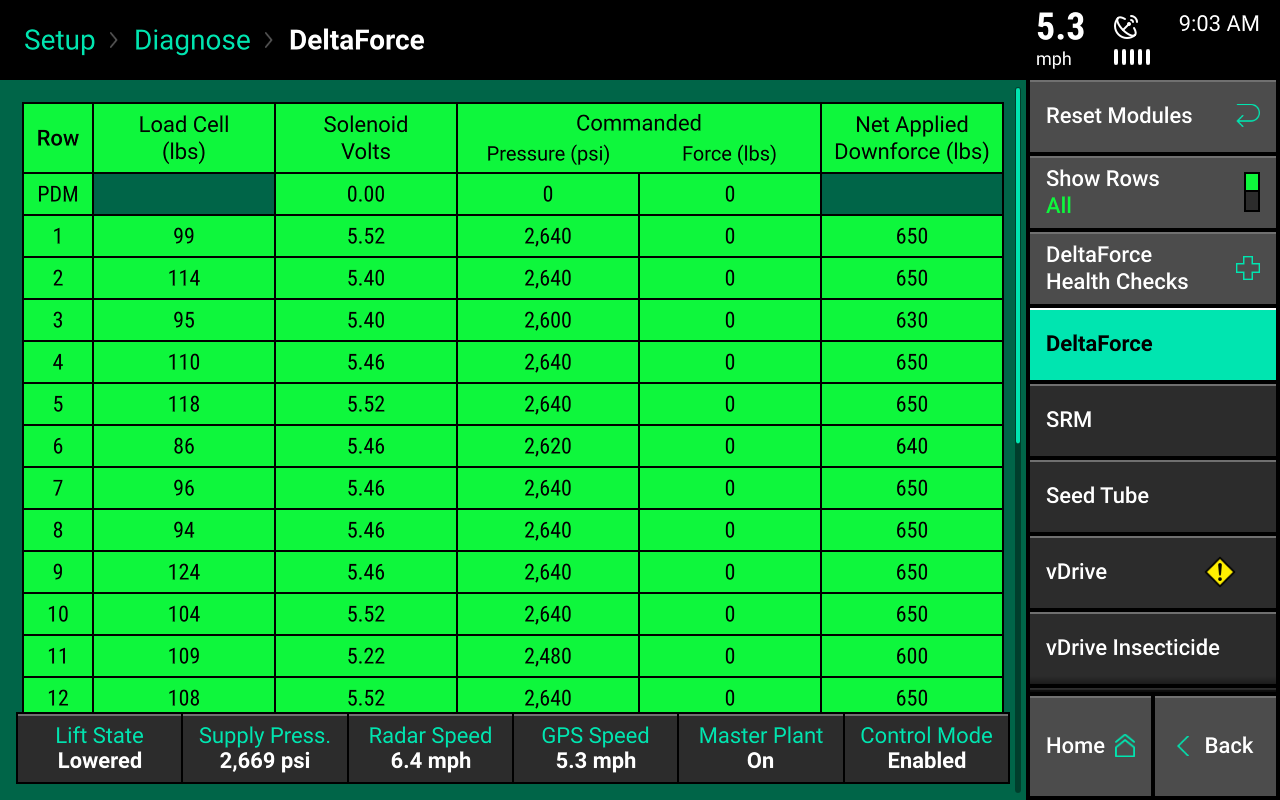This screenshot has height=800, width=1280.
Task: Click row 11 solenoid volts 5.22
Action: point(366,656)
